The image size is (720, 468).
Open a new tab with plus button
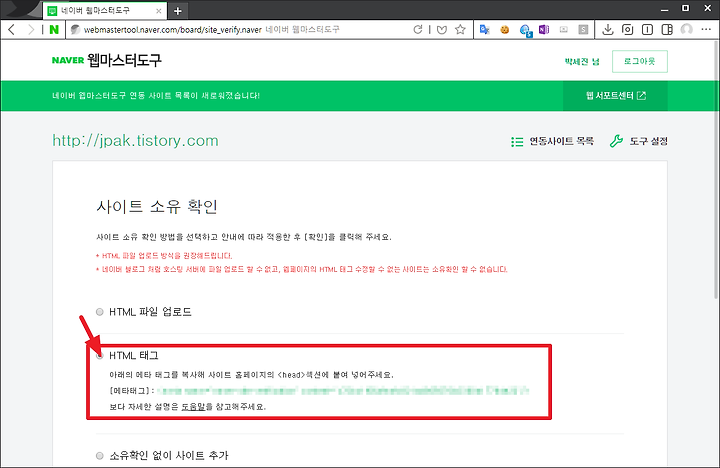(178, 11)
